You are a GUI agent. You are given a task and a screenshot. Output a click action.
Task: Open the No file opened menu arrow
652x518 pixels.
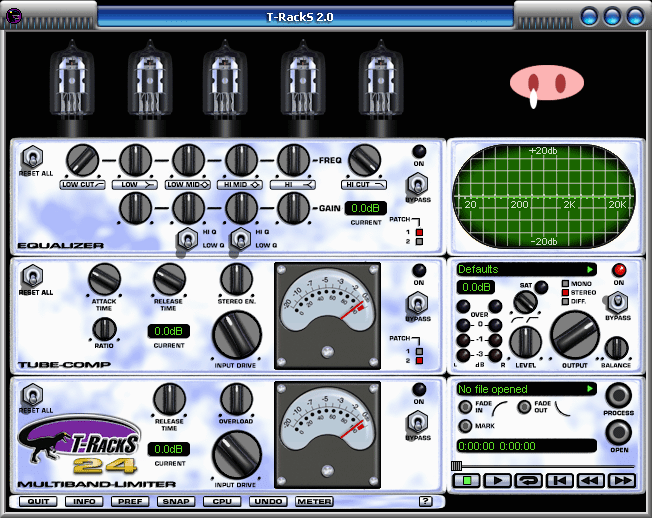[590, 389]
